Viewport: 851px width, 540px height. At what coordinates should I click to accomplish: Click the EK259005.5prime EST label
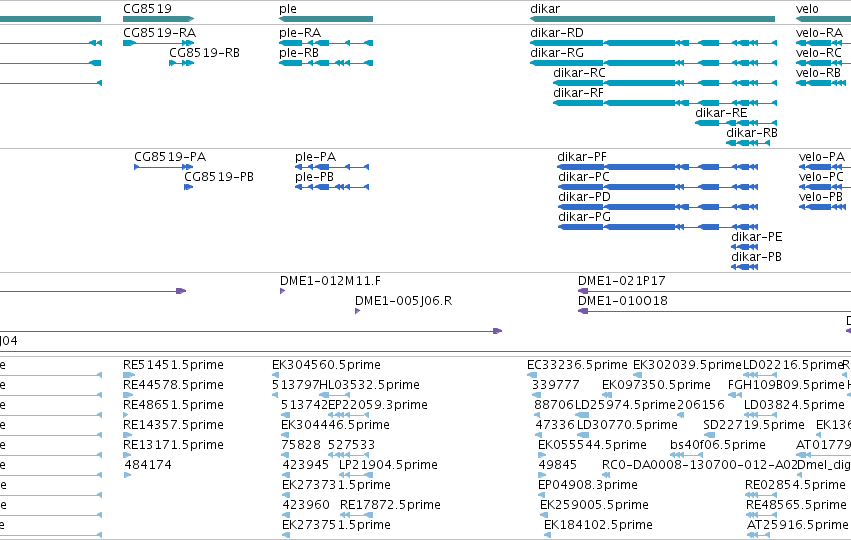[x=594, y=505]
